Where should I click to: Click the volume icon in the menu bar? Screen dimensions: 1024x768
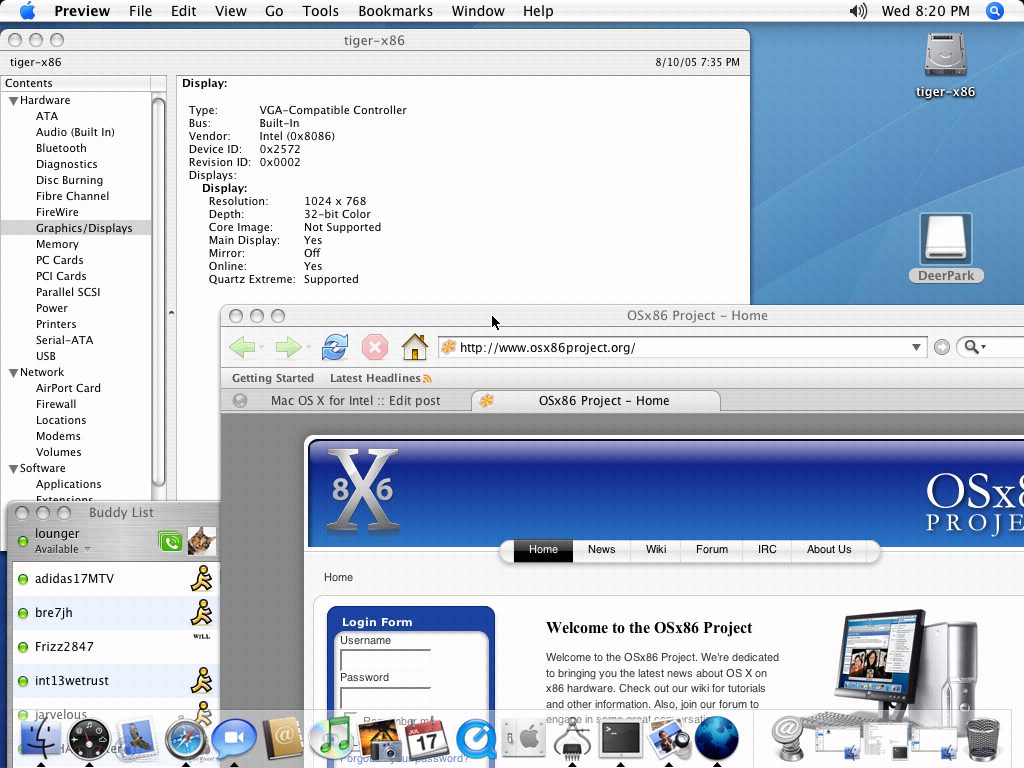click(x=857, y=11)
